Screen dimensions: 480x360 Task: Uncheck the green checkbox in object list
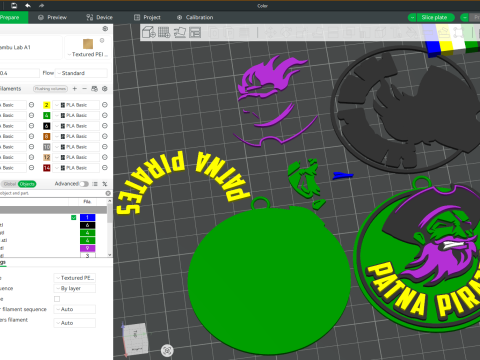coord(74,218)
